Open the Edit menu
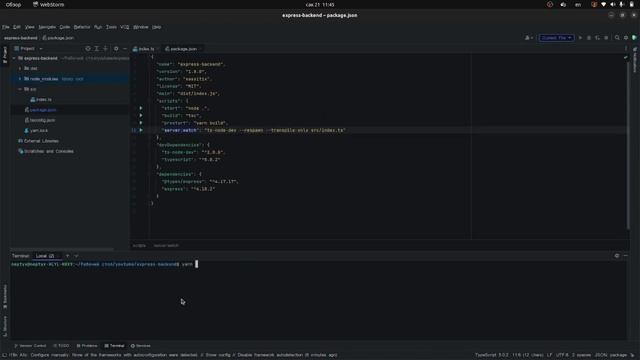The width and height of the screenshot is (640, 360). pos(17,27)
